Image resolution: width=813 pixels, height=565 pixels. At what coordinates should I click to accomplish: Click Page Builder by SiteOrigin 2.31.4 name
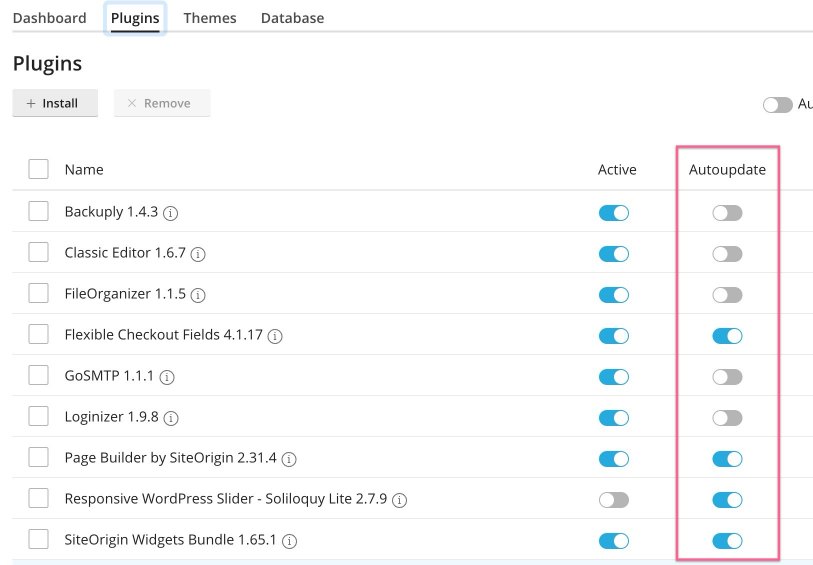tap(171, 457)
